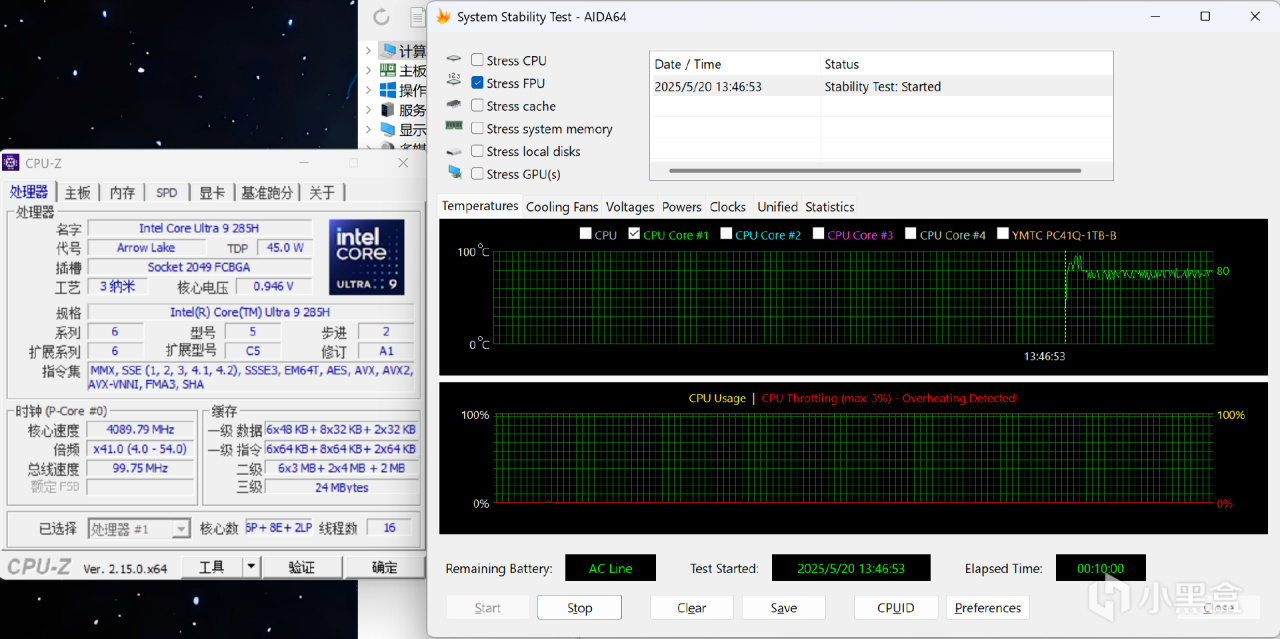1280x639 pixels.
Task: Click the refresh arrow icon in background window
Action: point(381,16)
